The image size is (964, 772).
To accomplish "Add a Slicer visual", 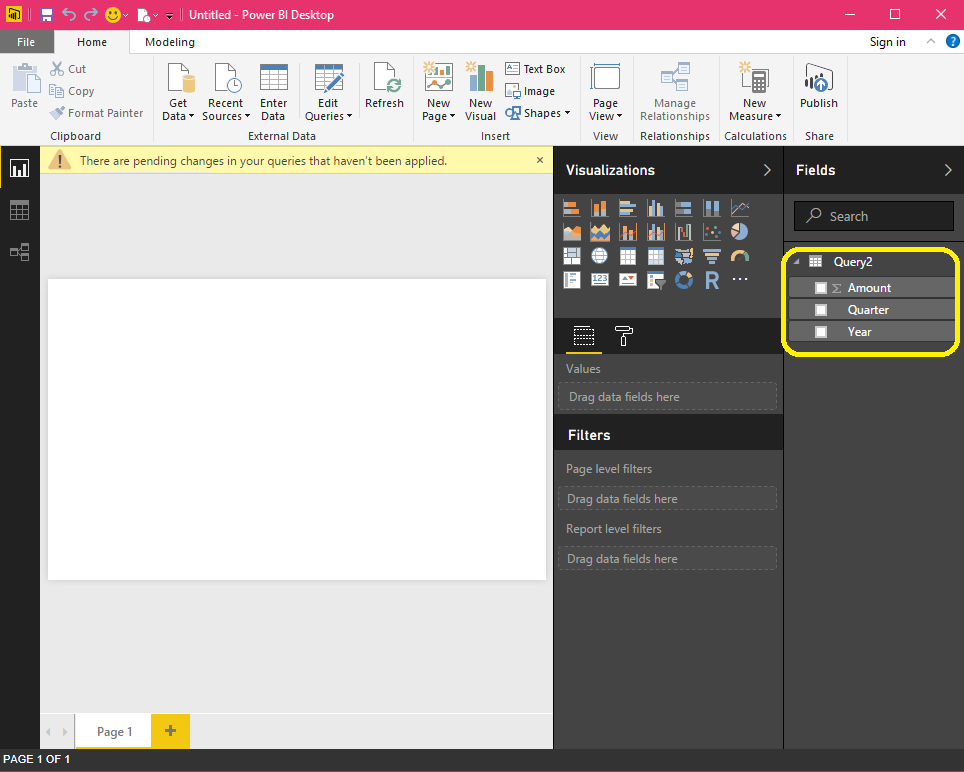I will pyautogui.click(x=656, y=280).
